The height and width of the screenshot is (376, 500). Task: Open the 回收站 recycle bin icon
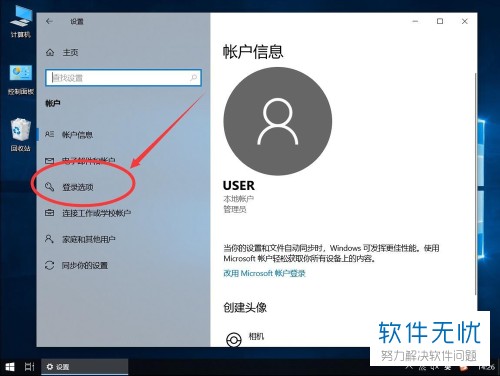(21, 135)
